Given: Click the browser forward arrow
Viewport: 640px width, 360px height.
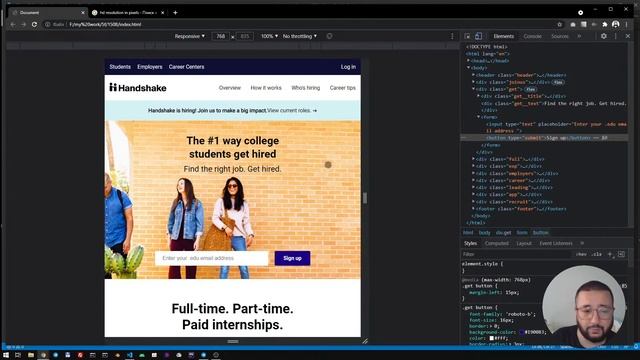Looking at the screenshot, I should pyautogui.click(x=23, y=24).
